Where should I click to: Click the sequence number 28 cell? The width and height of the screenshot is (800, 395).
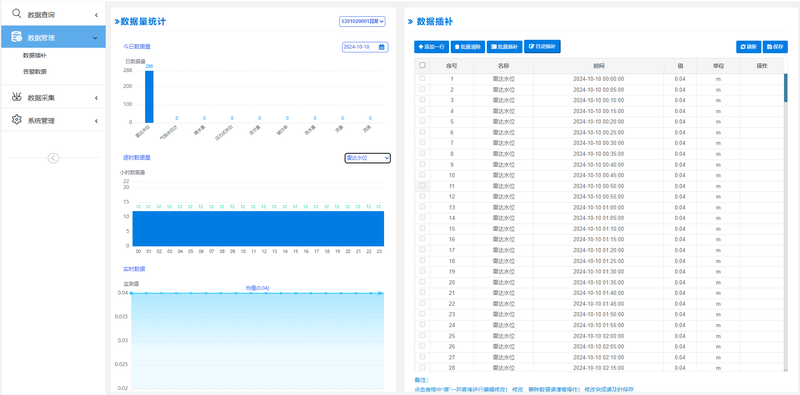452,368
